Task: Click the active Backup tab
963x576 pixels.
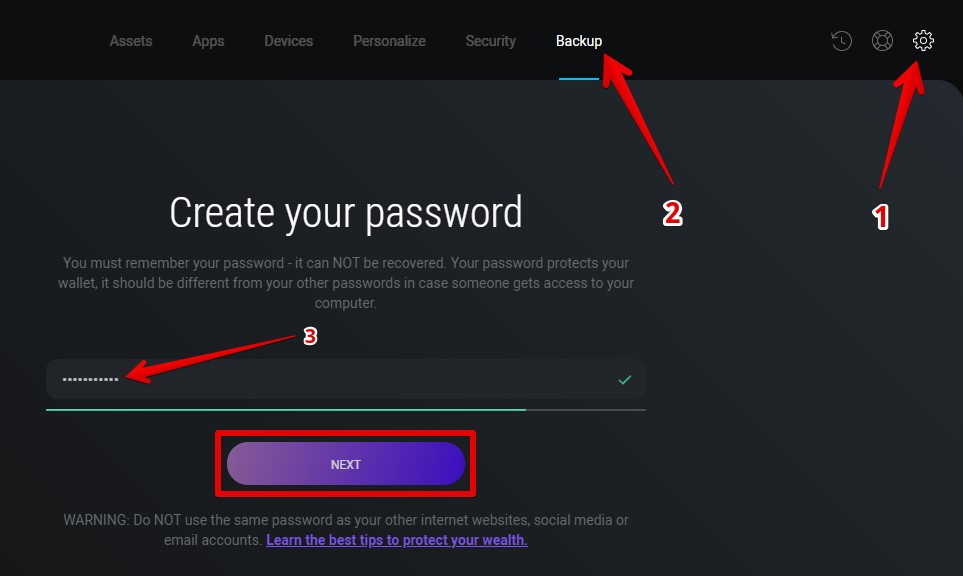Action: 579,41
